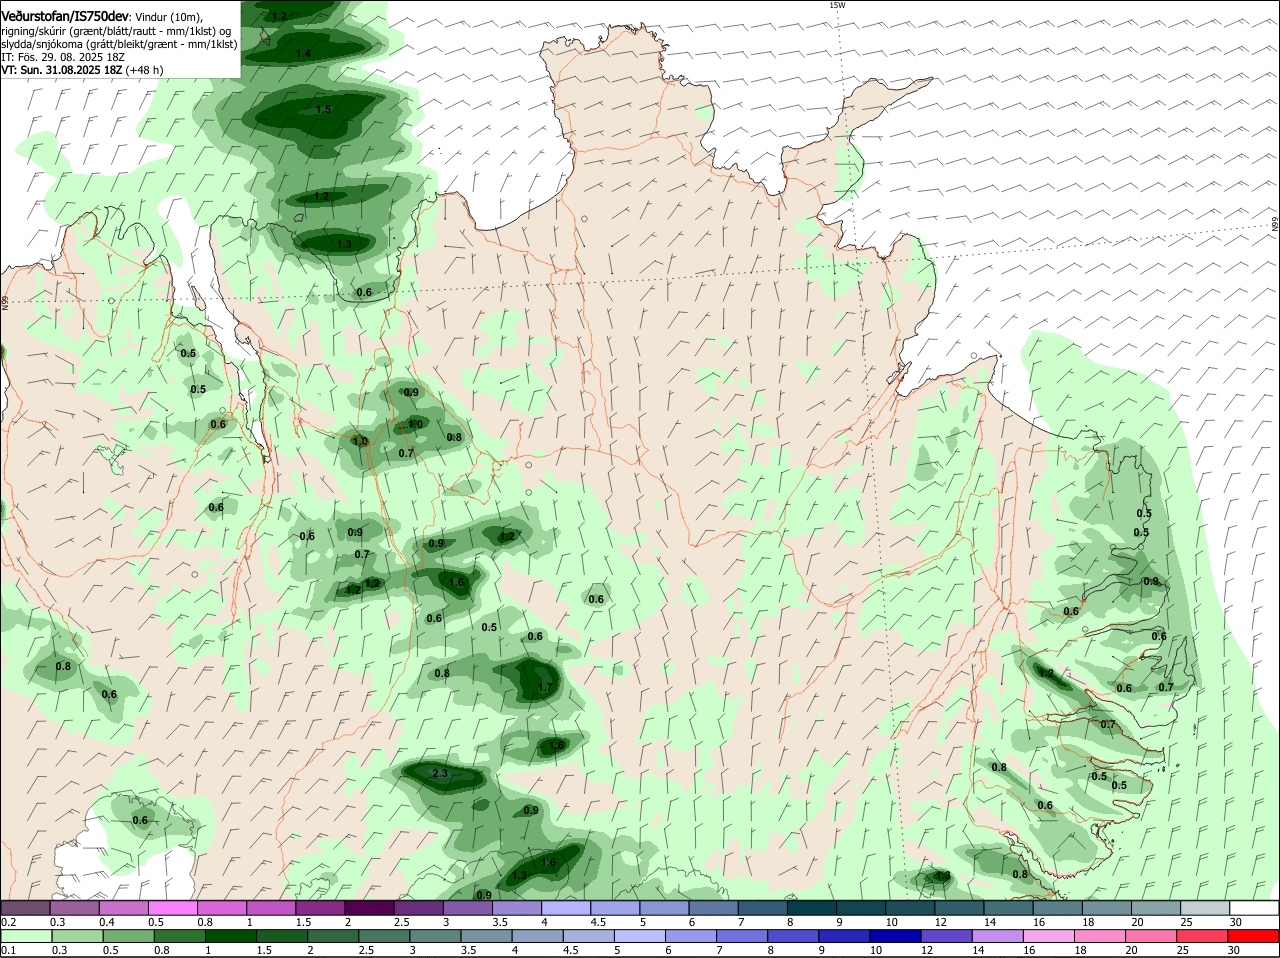
Task: Pick the light pink 16 mm rain legend swatch
Action: coord(1049,936)
